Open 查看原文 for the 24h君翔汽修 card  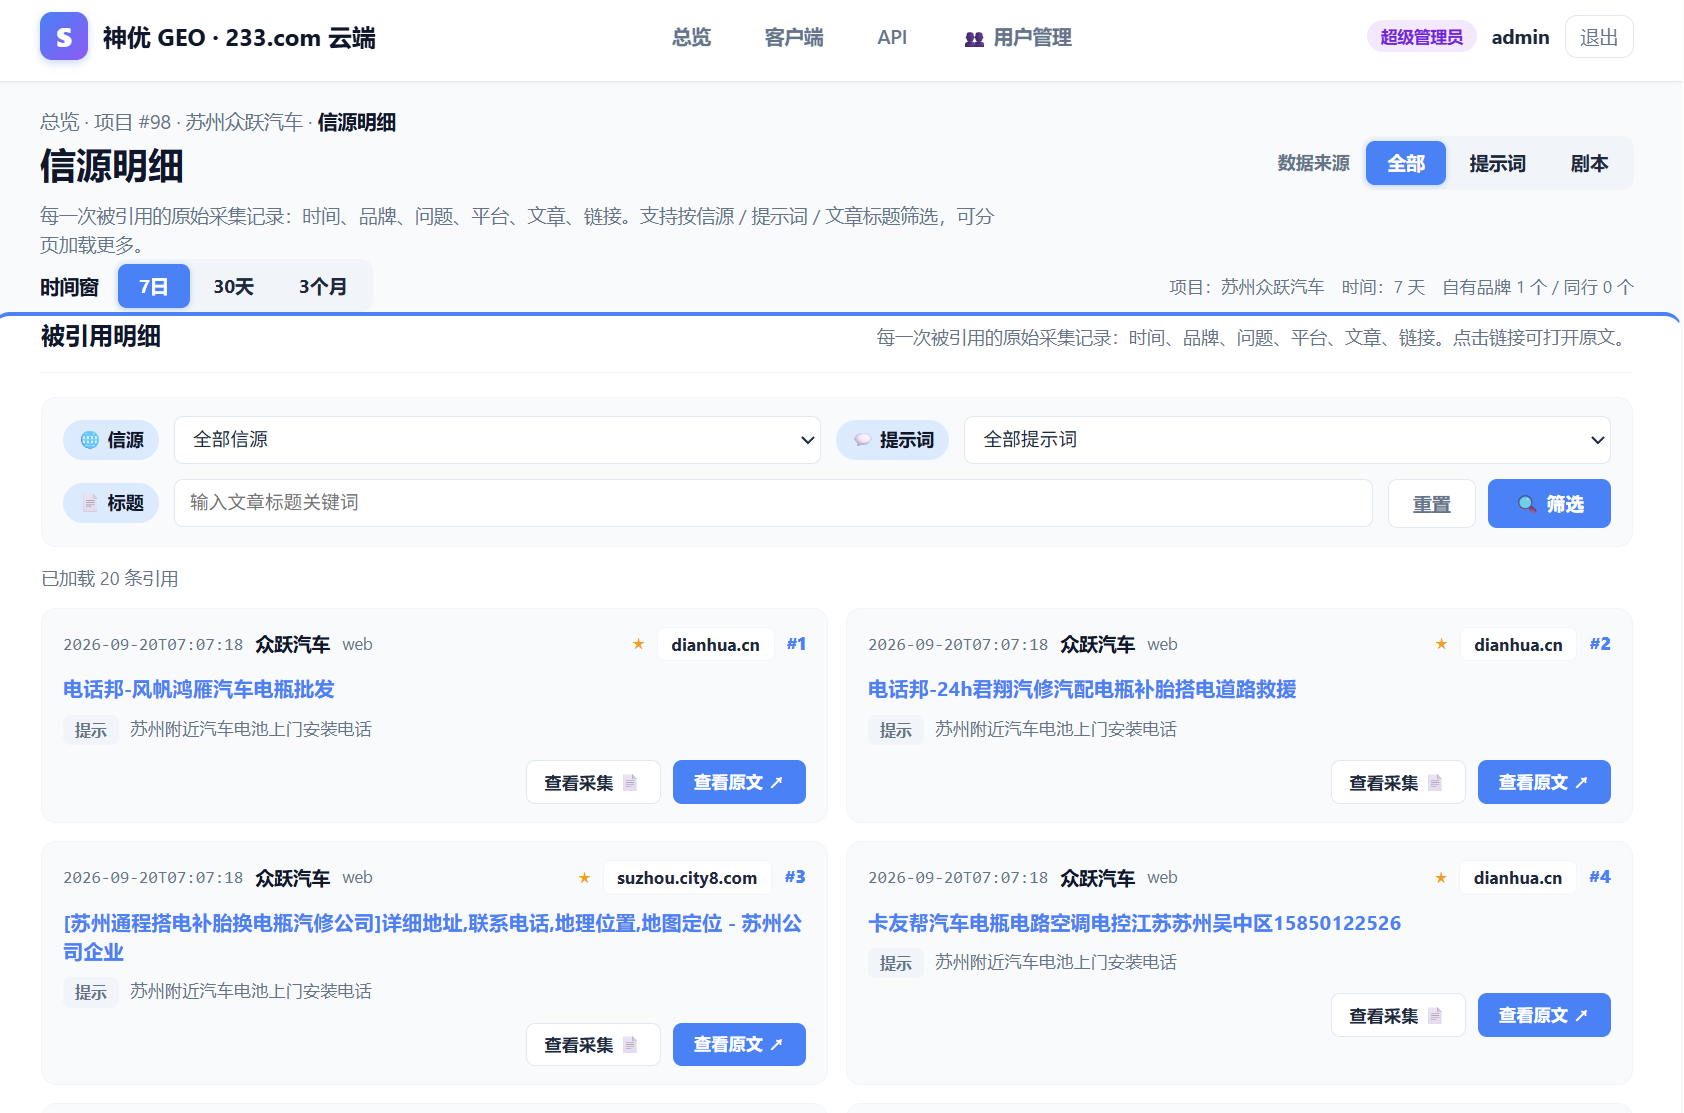1544,782
